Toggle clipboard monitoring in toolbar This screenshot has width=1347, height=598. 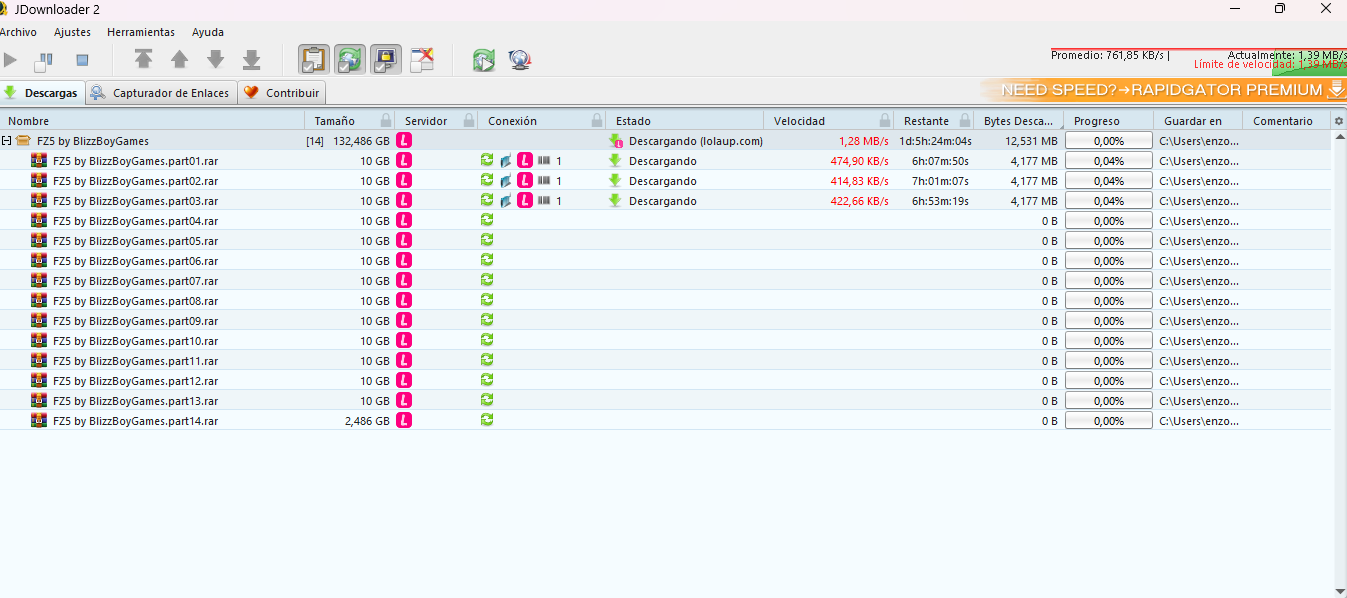pyautogui.click(x=314, y=60)
